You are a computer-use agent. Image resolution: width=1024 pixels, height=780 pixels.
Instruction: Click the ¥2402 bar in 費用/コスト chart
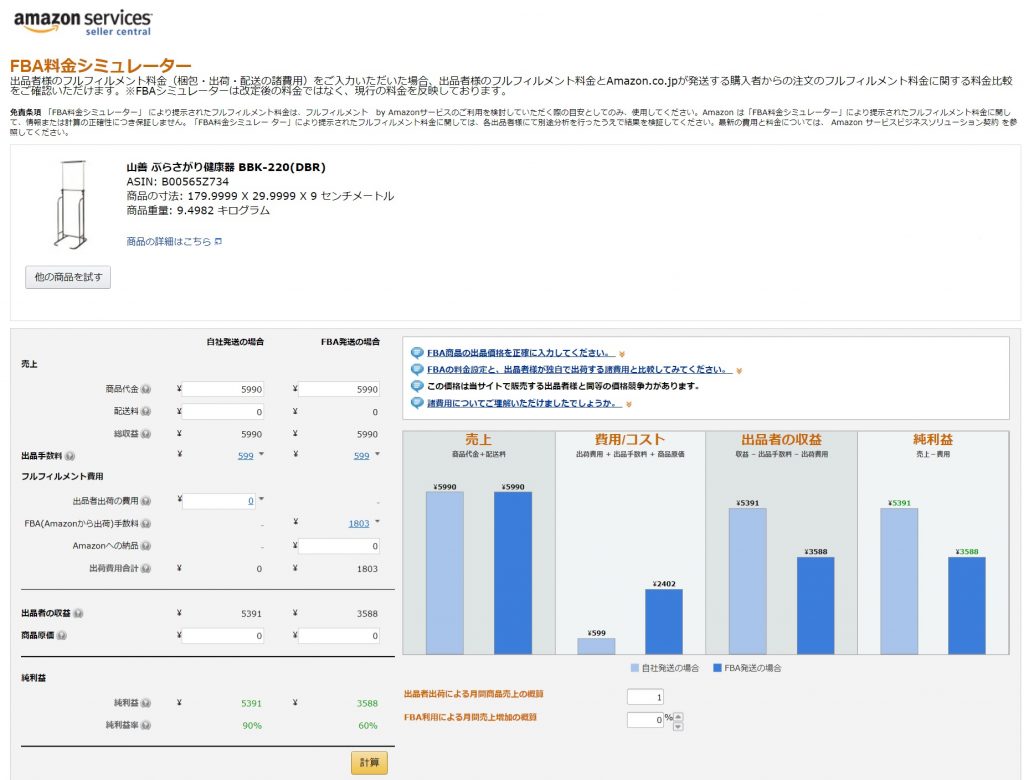pyautogui.click(x=664, y=622)
